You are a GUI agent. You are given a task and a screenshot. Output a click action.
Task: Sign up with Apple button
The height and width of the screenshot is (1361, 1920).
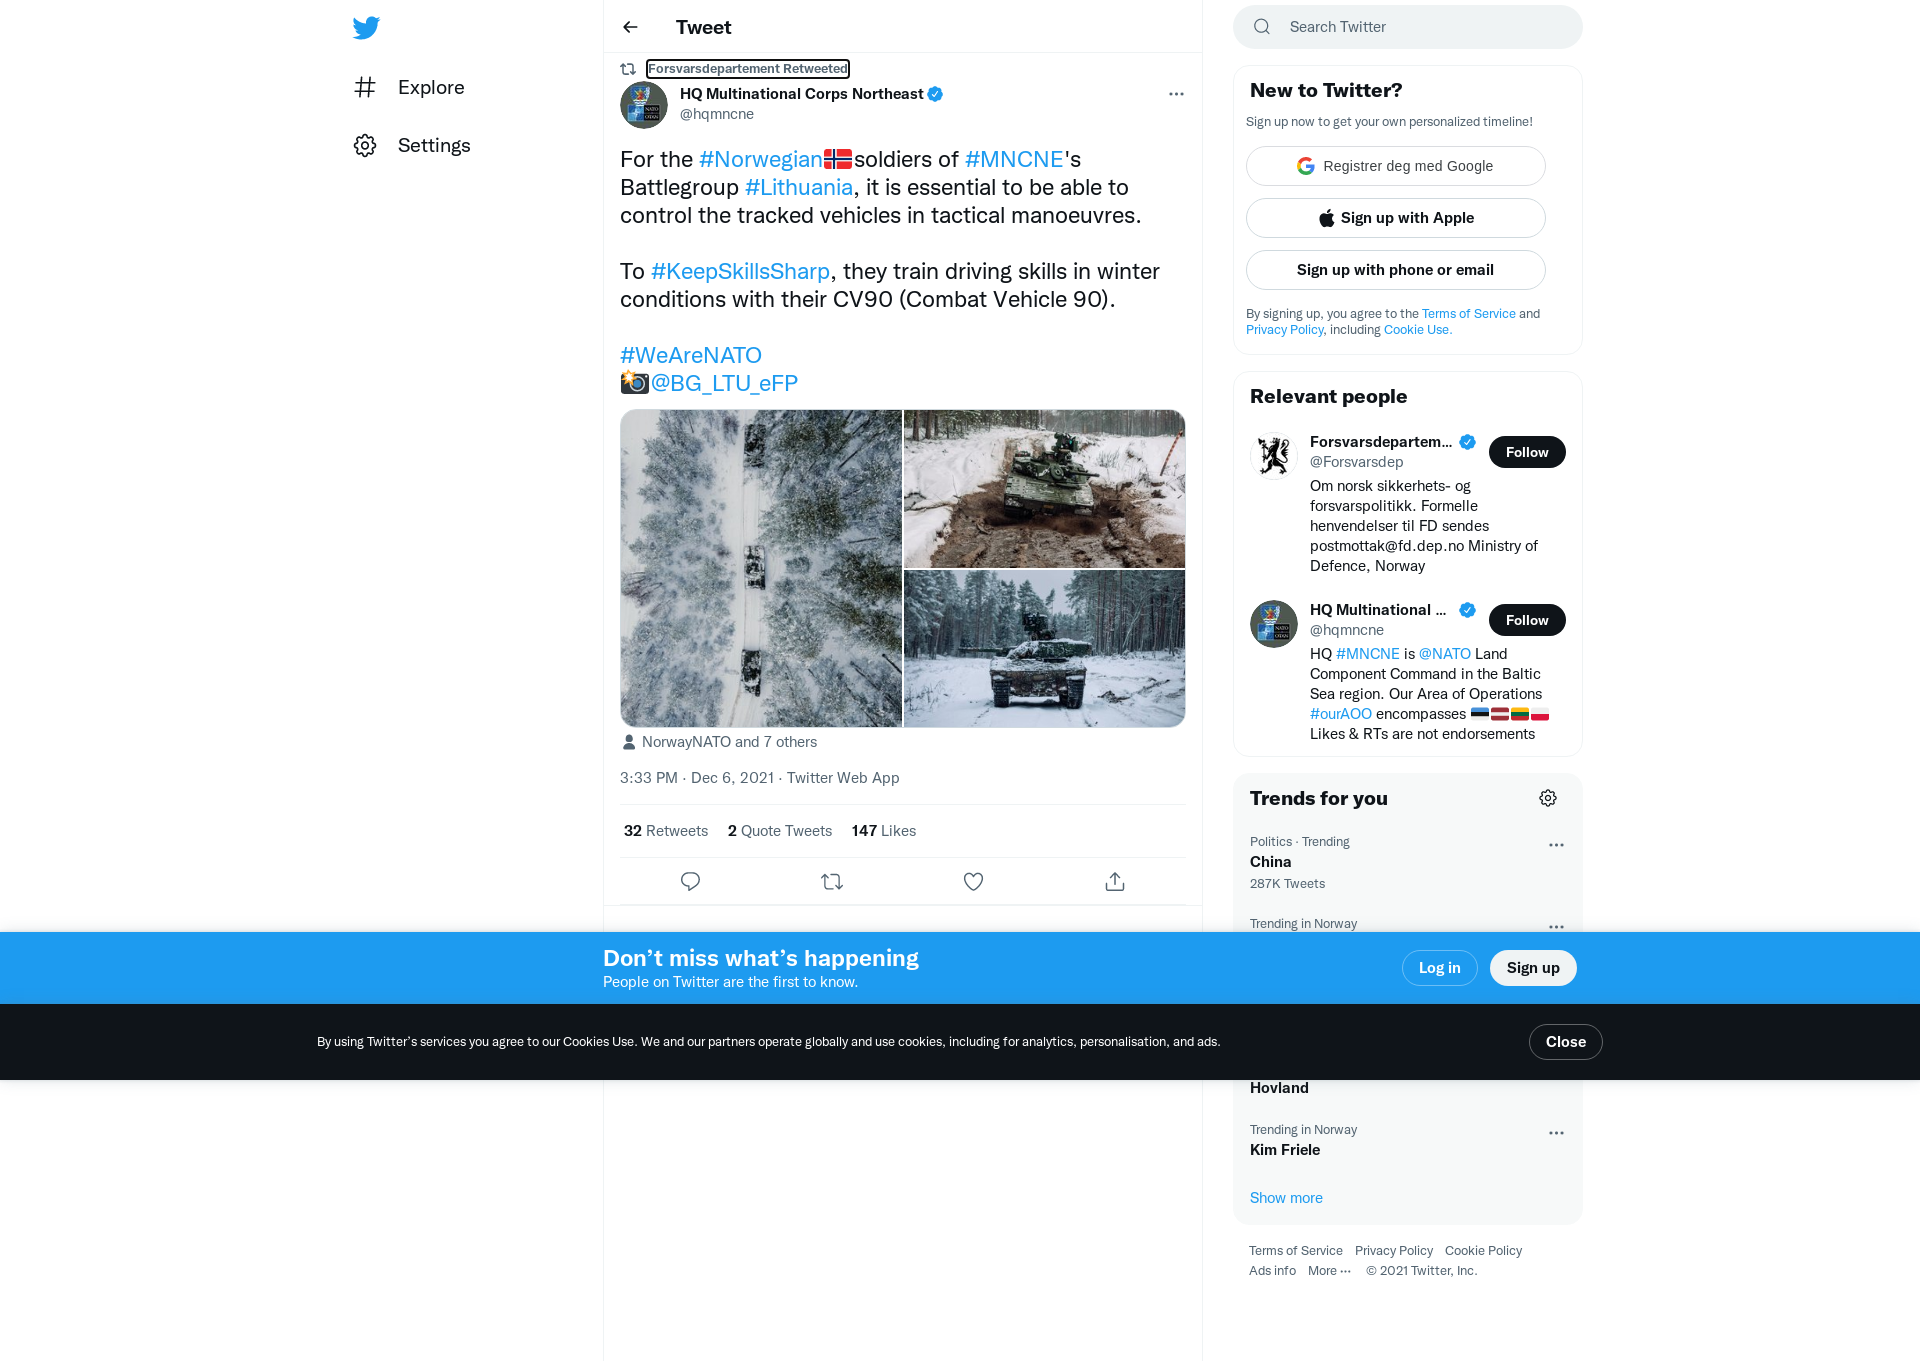1395,218
